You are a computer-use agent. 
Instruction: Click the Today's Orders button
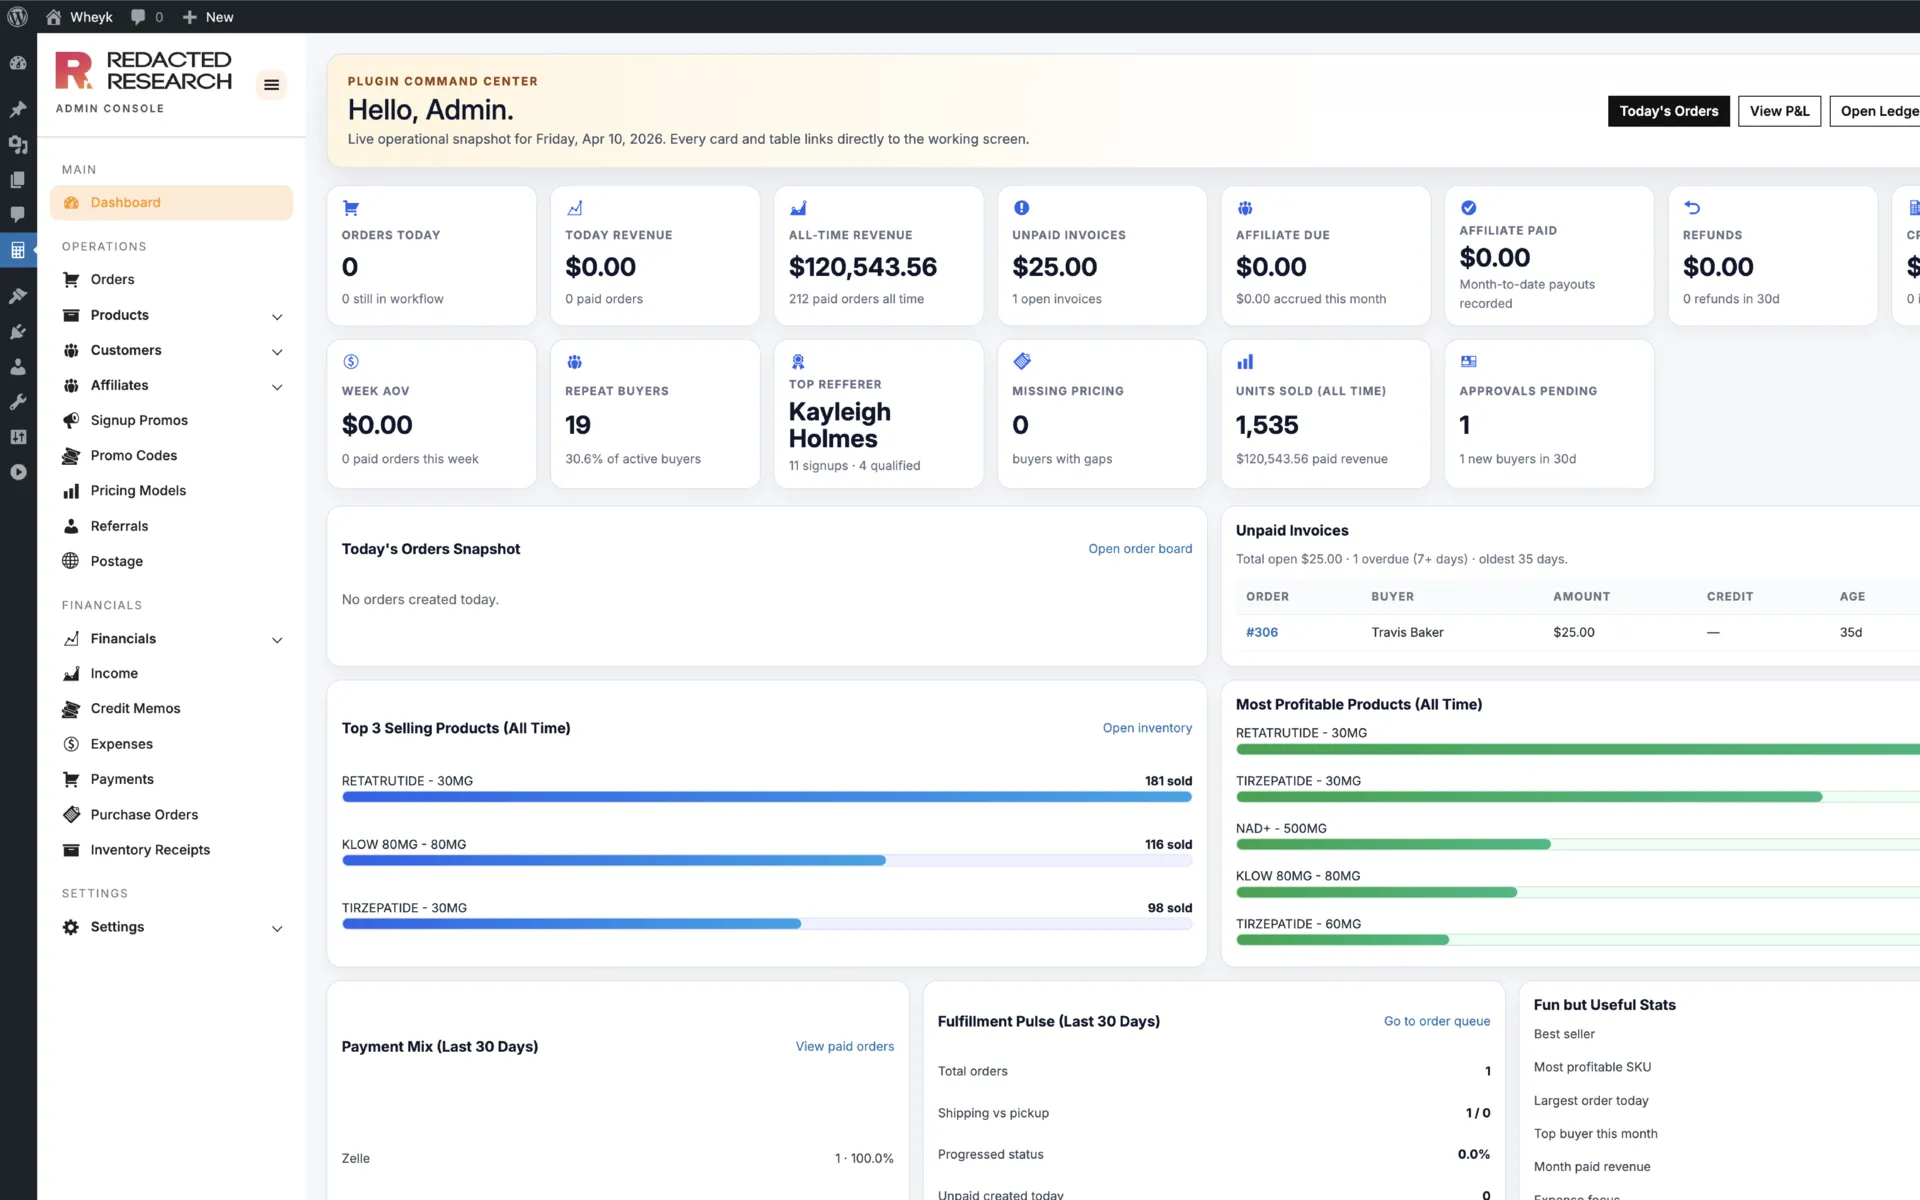pos(1668,111)
